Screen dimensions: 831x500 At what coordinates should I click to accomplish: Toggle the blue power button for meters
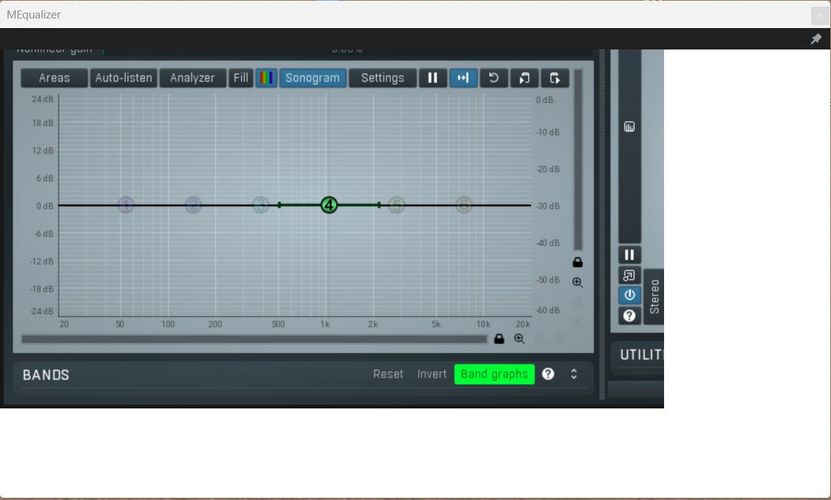[x=630, y=295]
